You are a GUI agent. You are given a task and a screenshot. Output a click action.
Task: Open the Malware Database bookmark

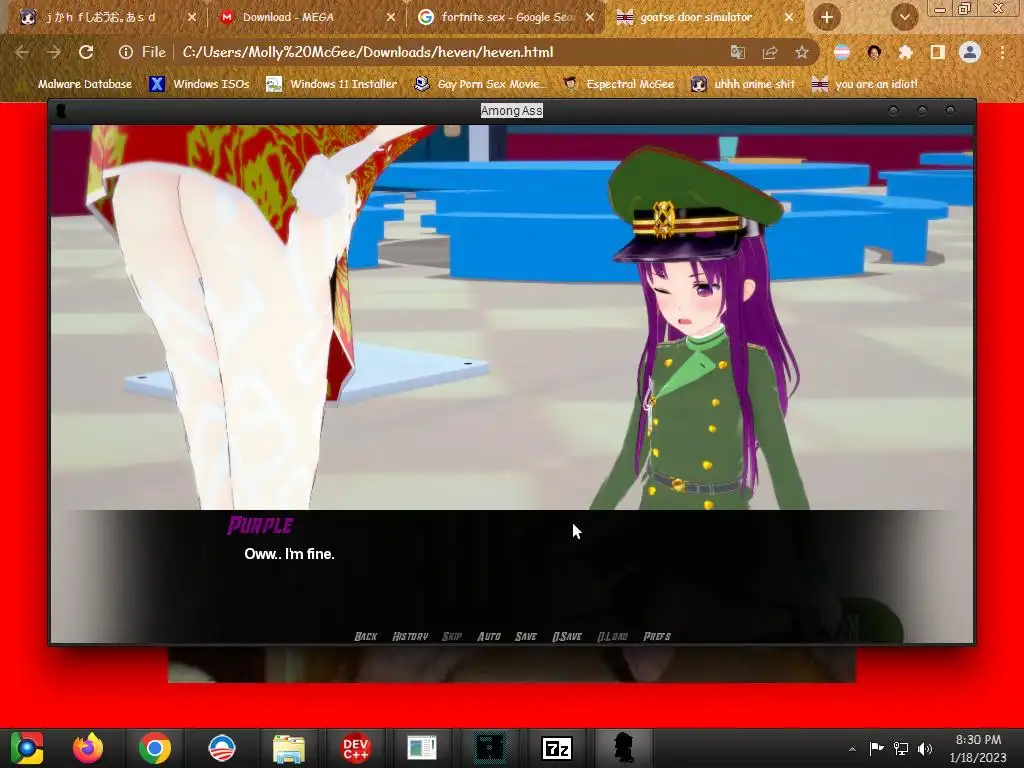click(84, 84)
